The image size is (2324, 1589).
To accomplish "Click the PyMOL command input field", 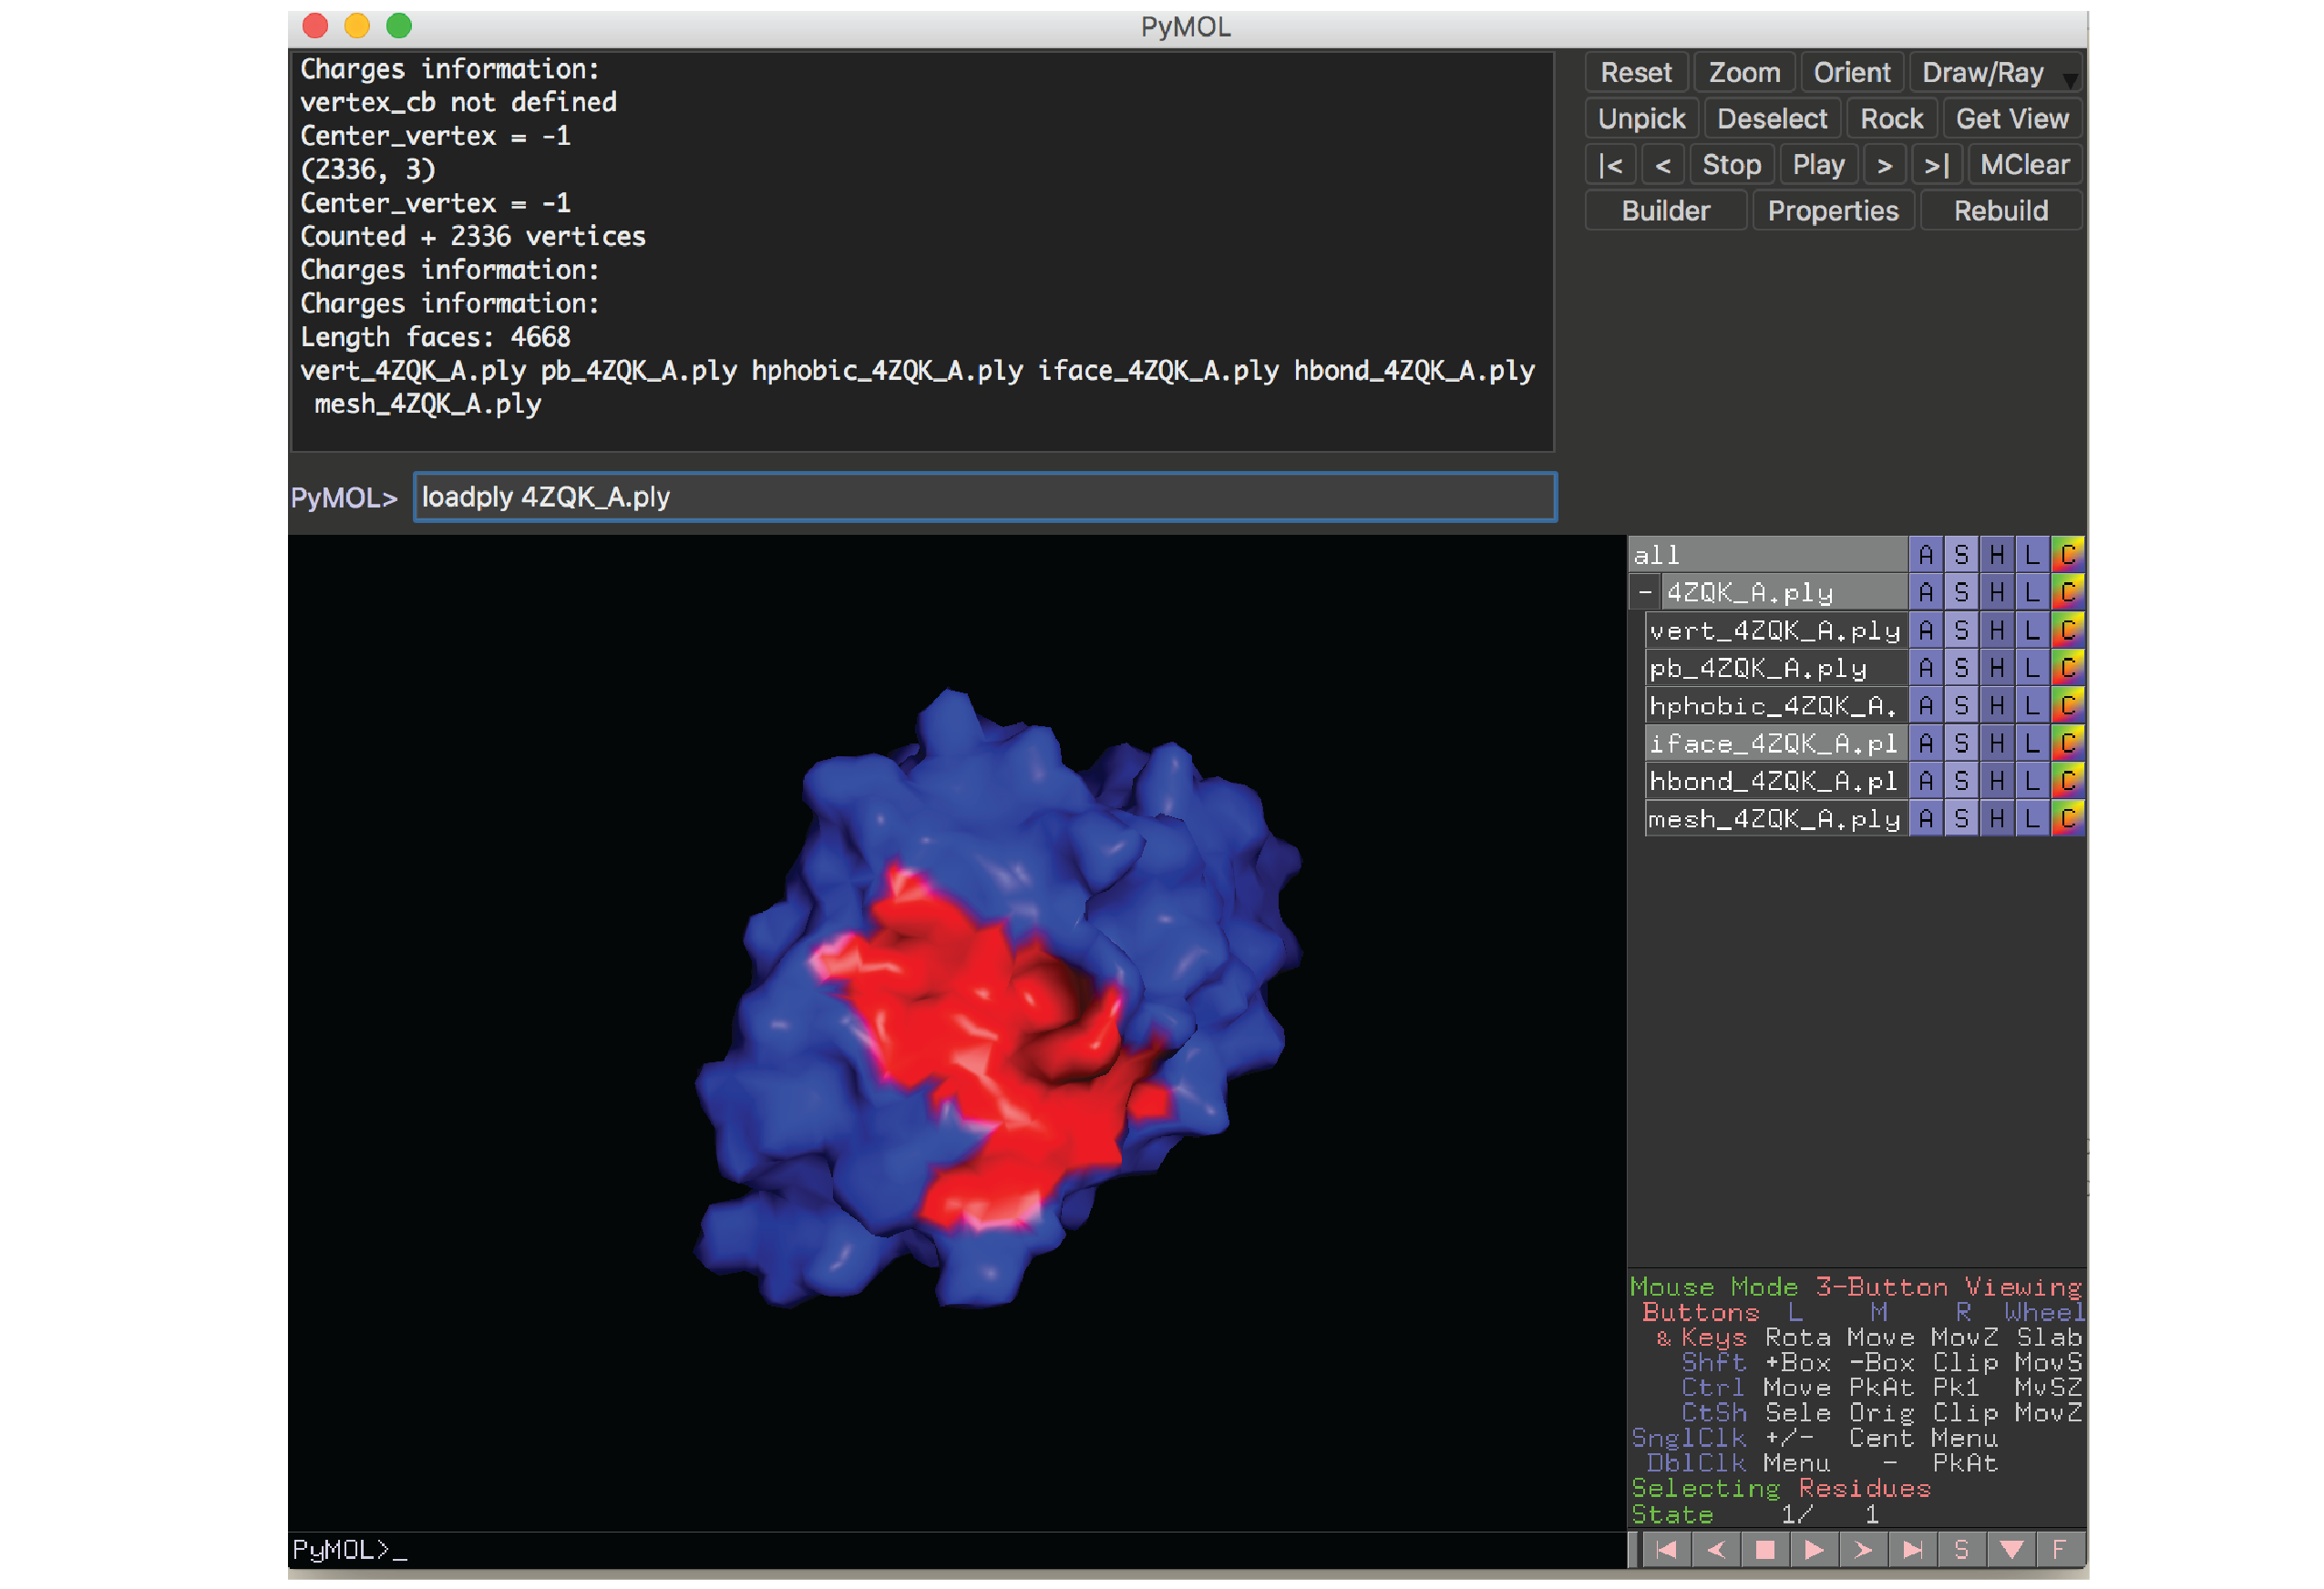I will tap(984, 497).
